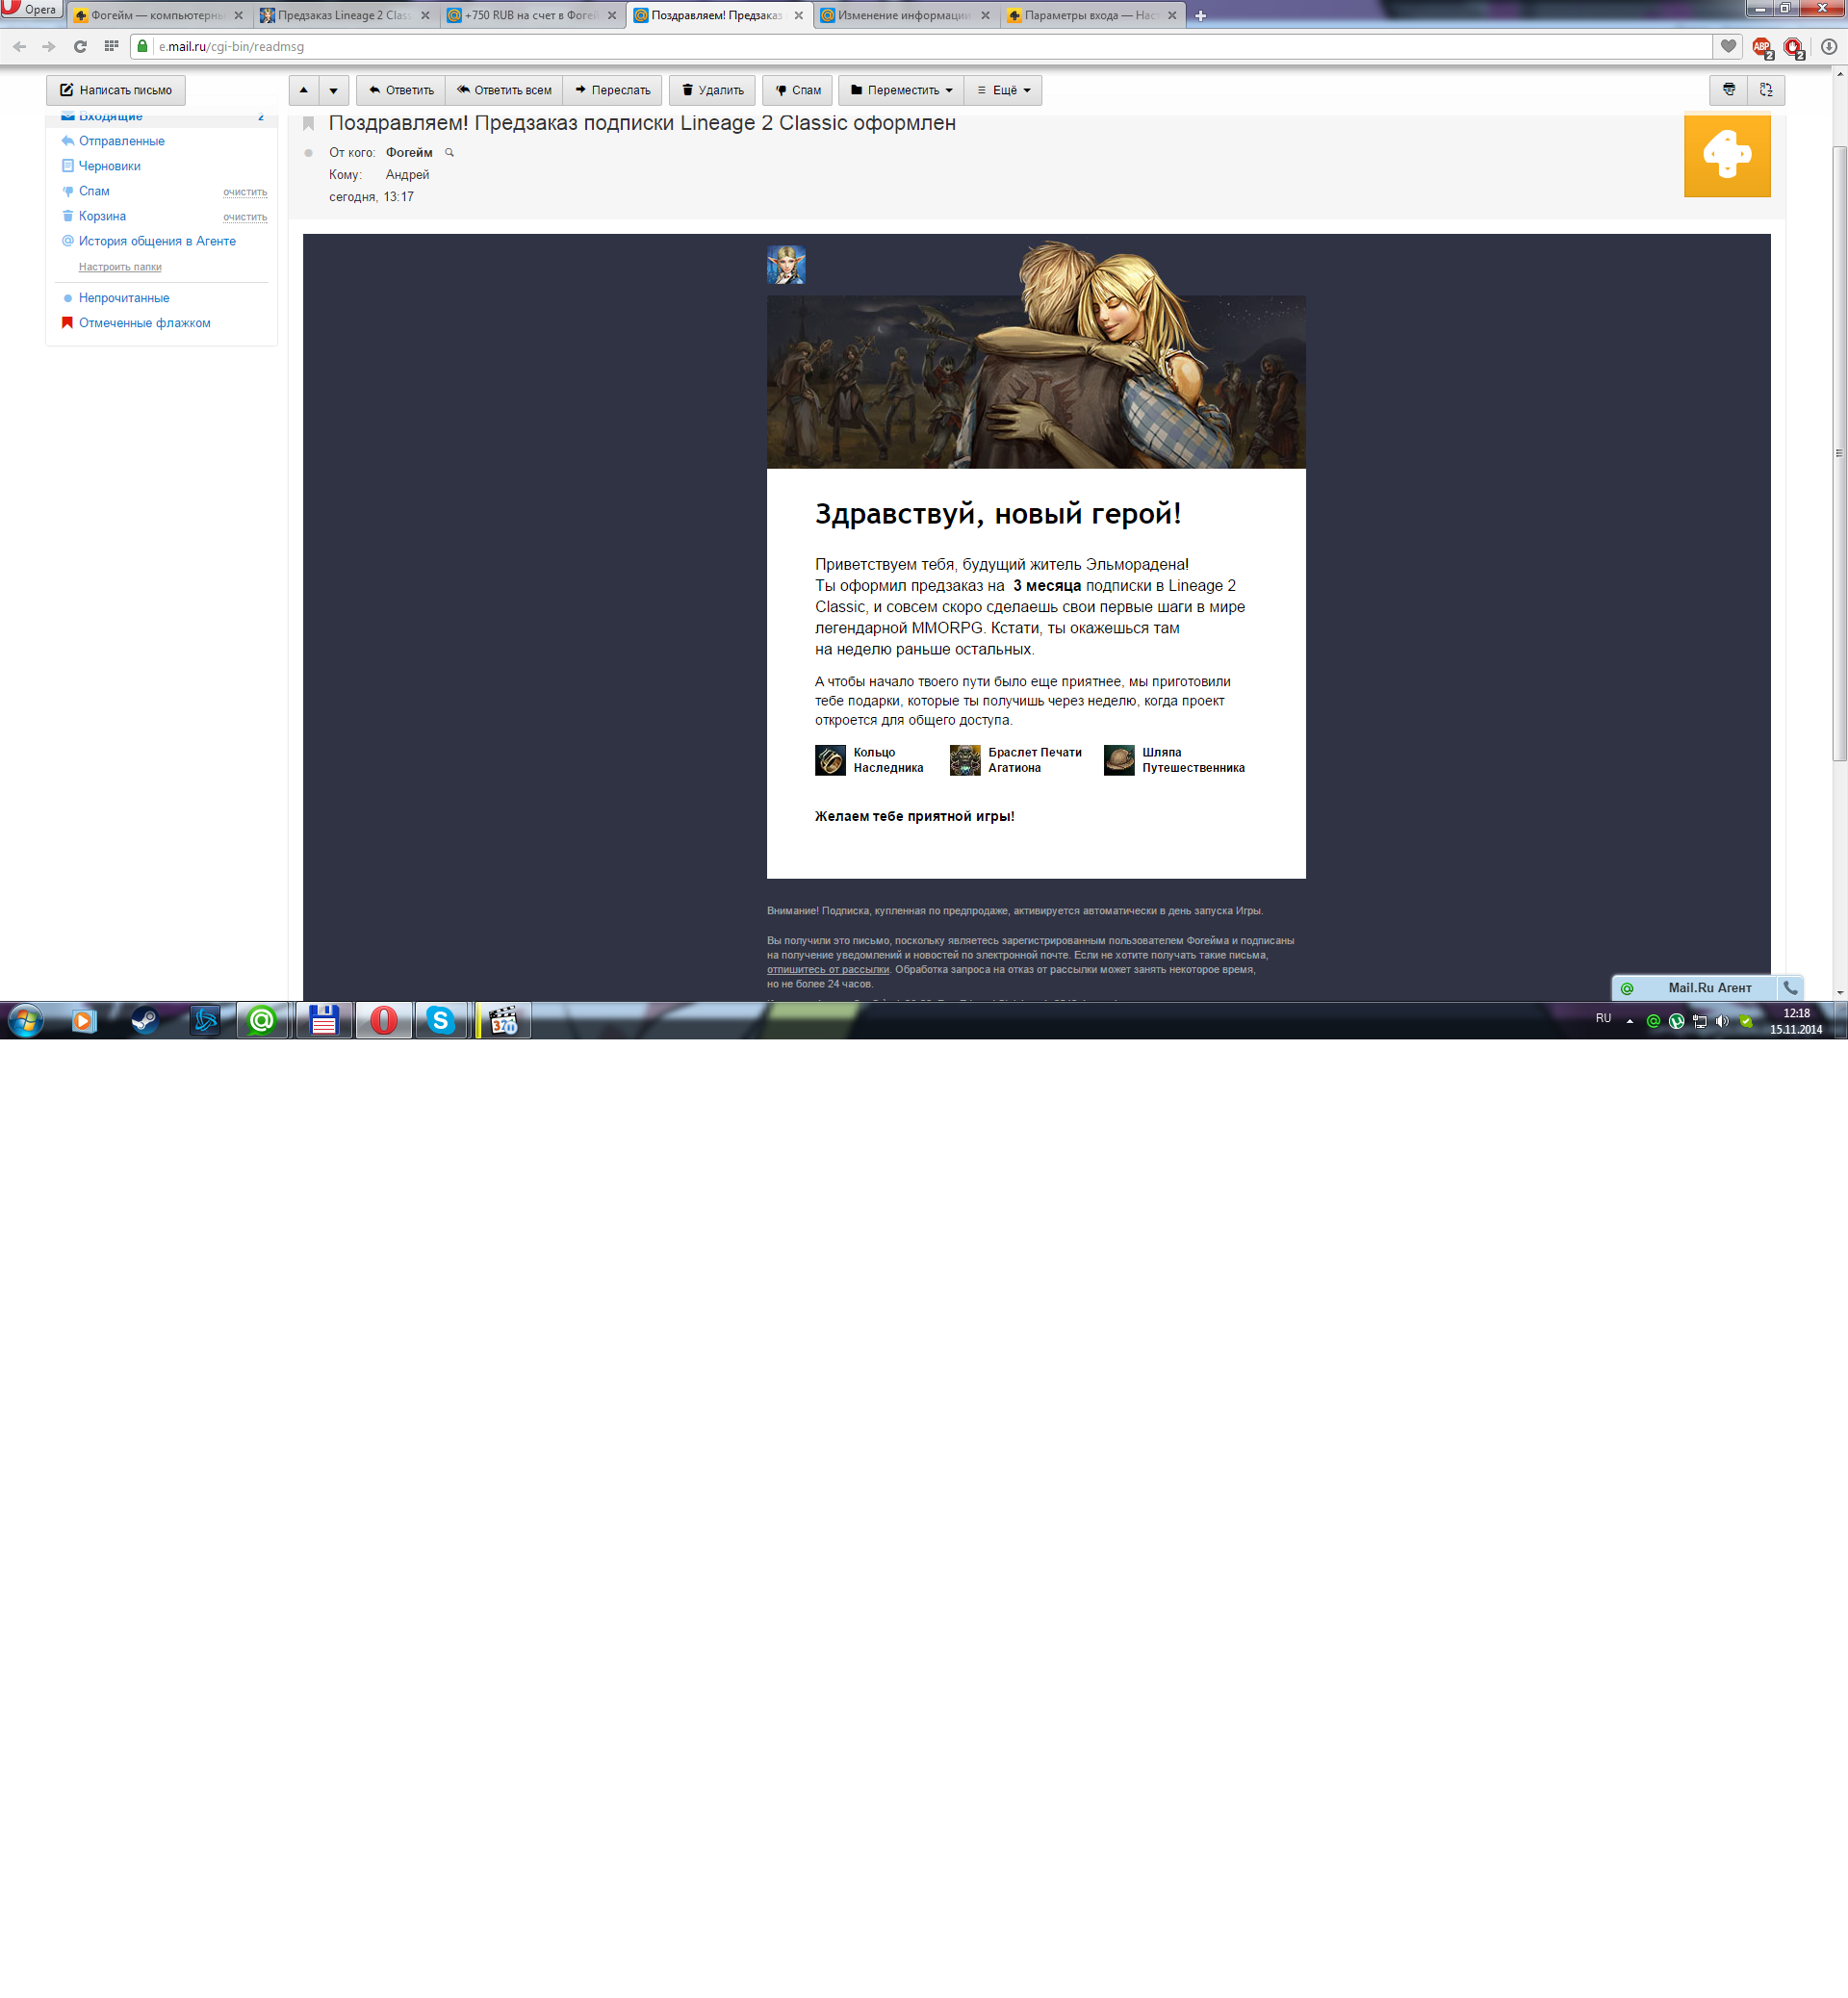Click the print icon in mail toolbar
1848x1998 pixels.
coord(1728,90)
